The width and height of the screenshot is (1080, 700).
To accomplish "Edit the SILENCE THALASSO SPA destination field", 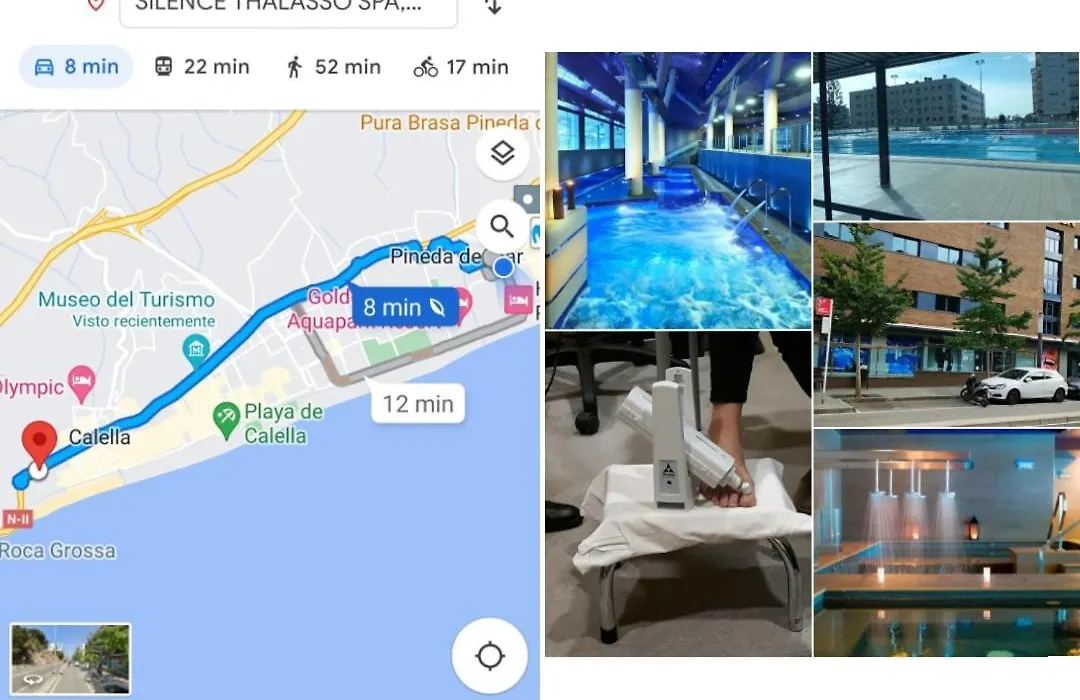I will (x=288, y=8).
